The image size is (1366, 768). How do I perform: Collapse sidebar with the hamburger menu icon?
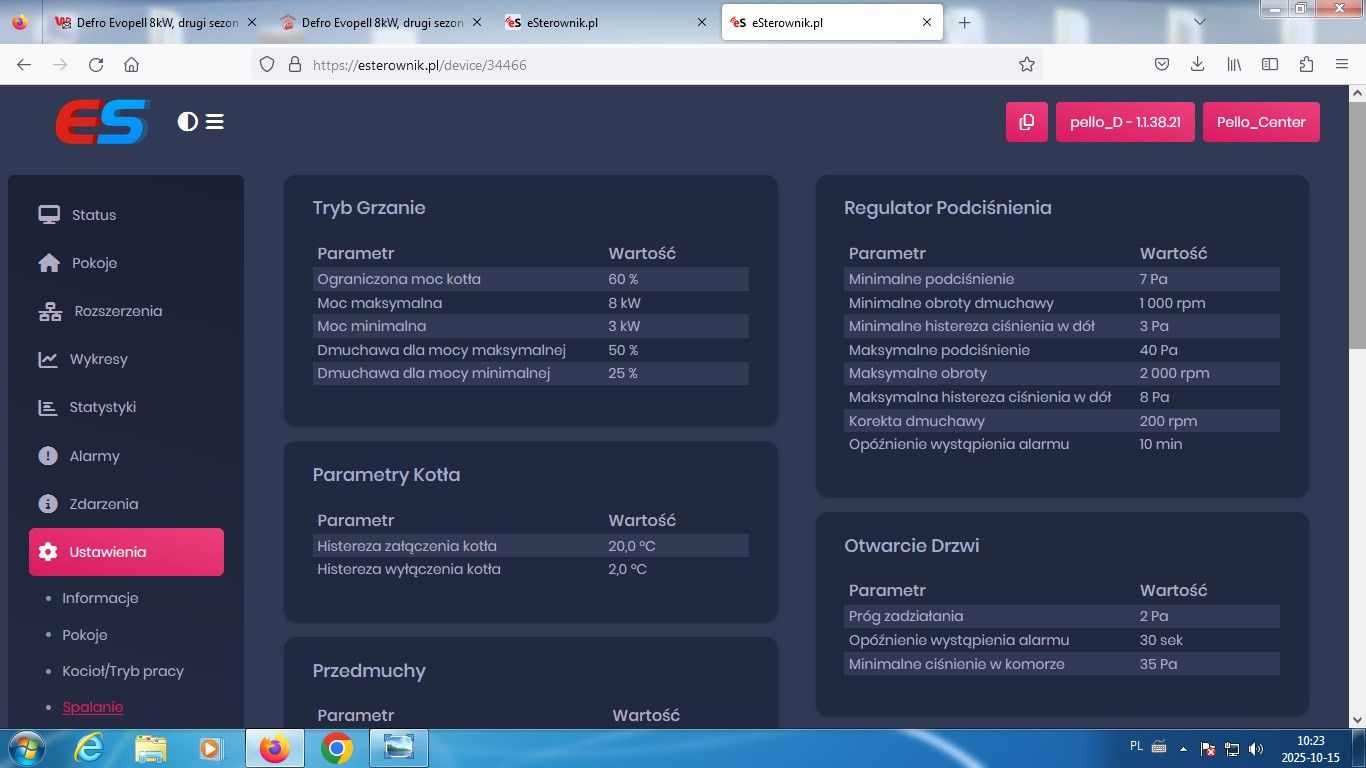click(x=215, y=122)
